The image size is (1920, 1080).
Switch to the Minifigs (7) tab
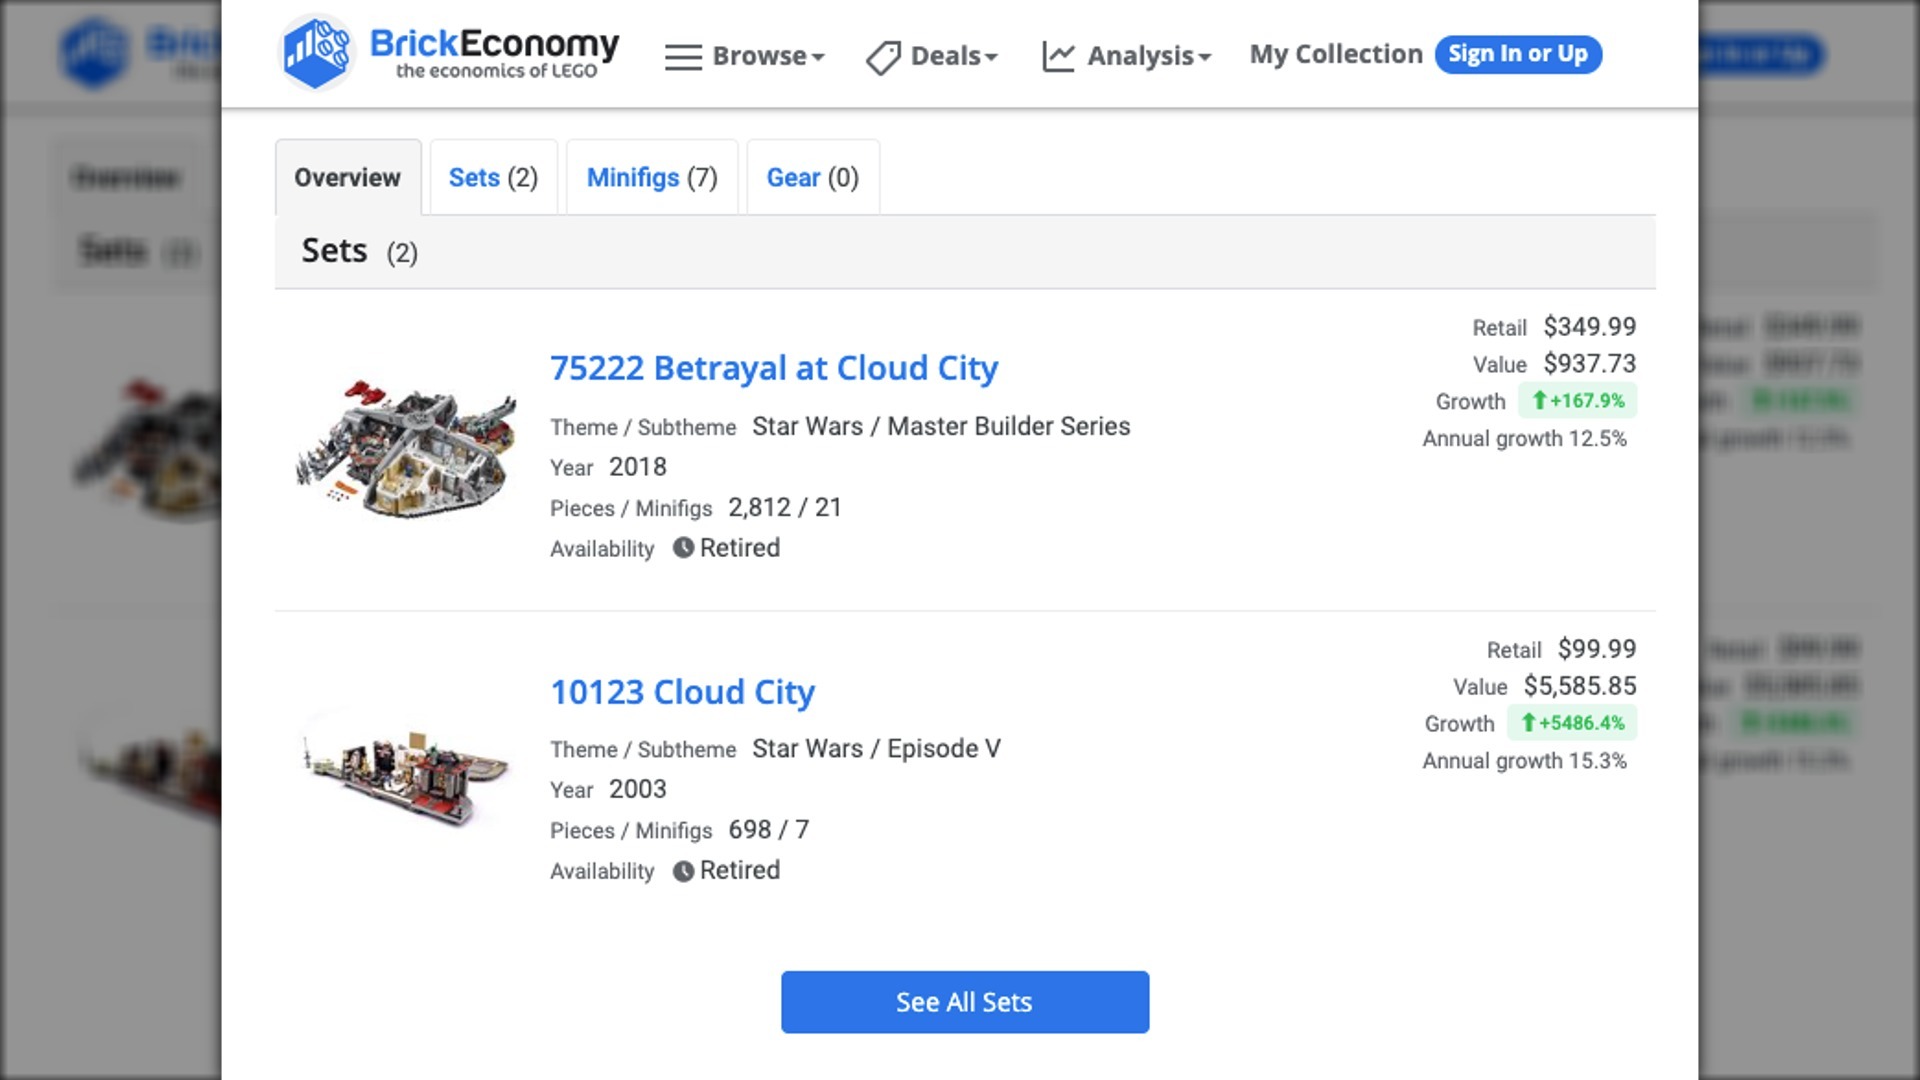coord(652,178)
